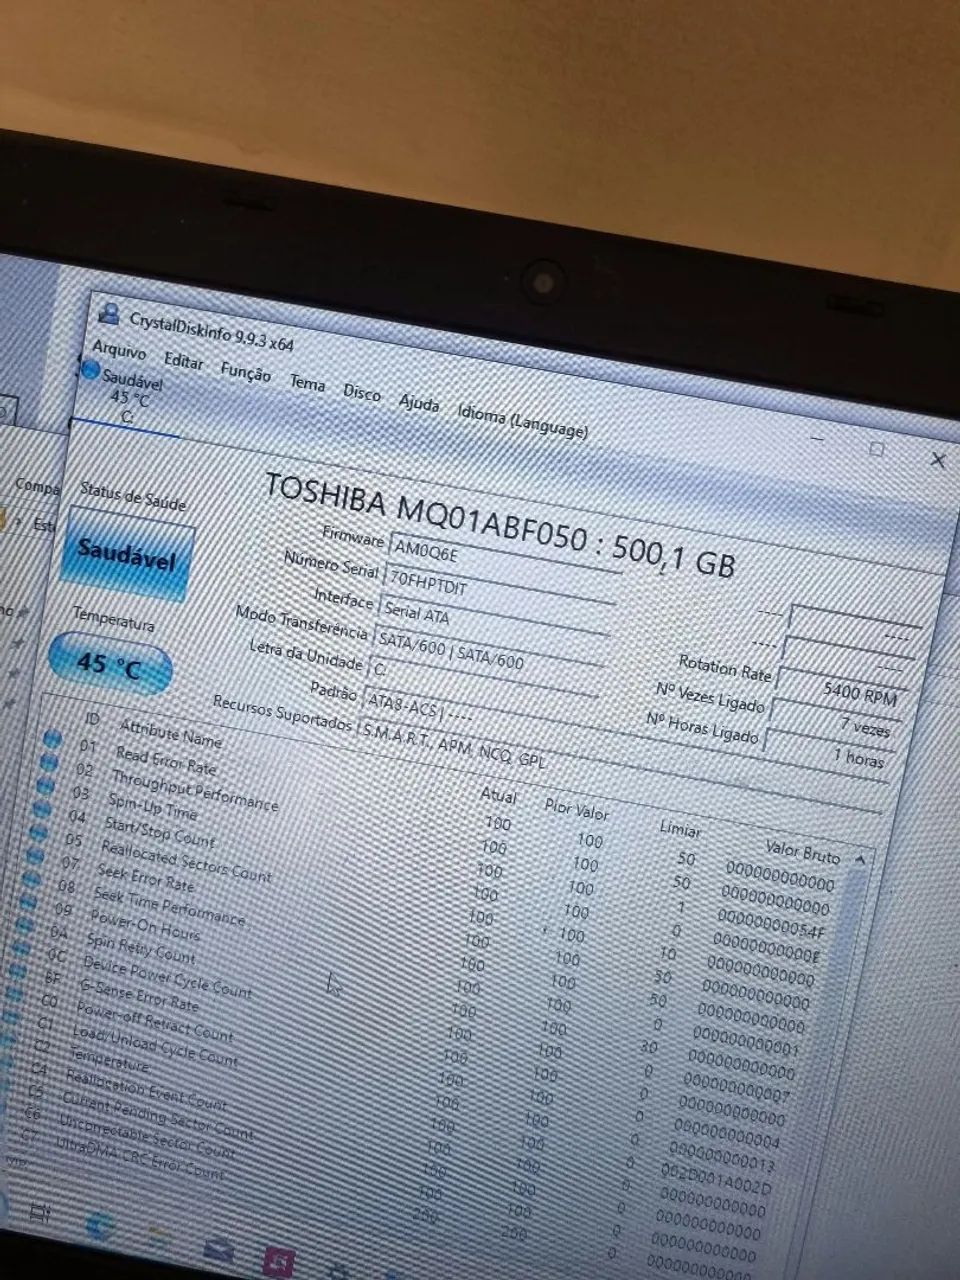960x1280 pixels.
Task: Click the Pior Valor column header
Action: [x=576, y=809]
